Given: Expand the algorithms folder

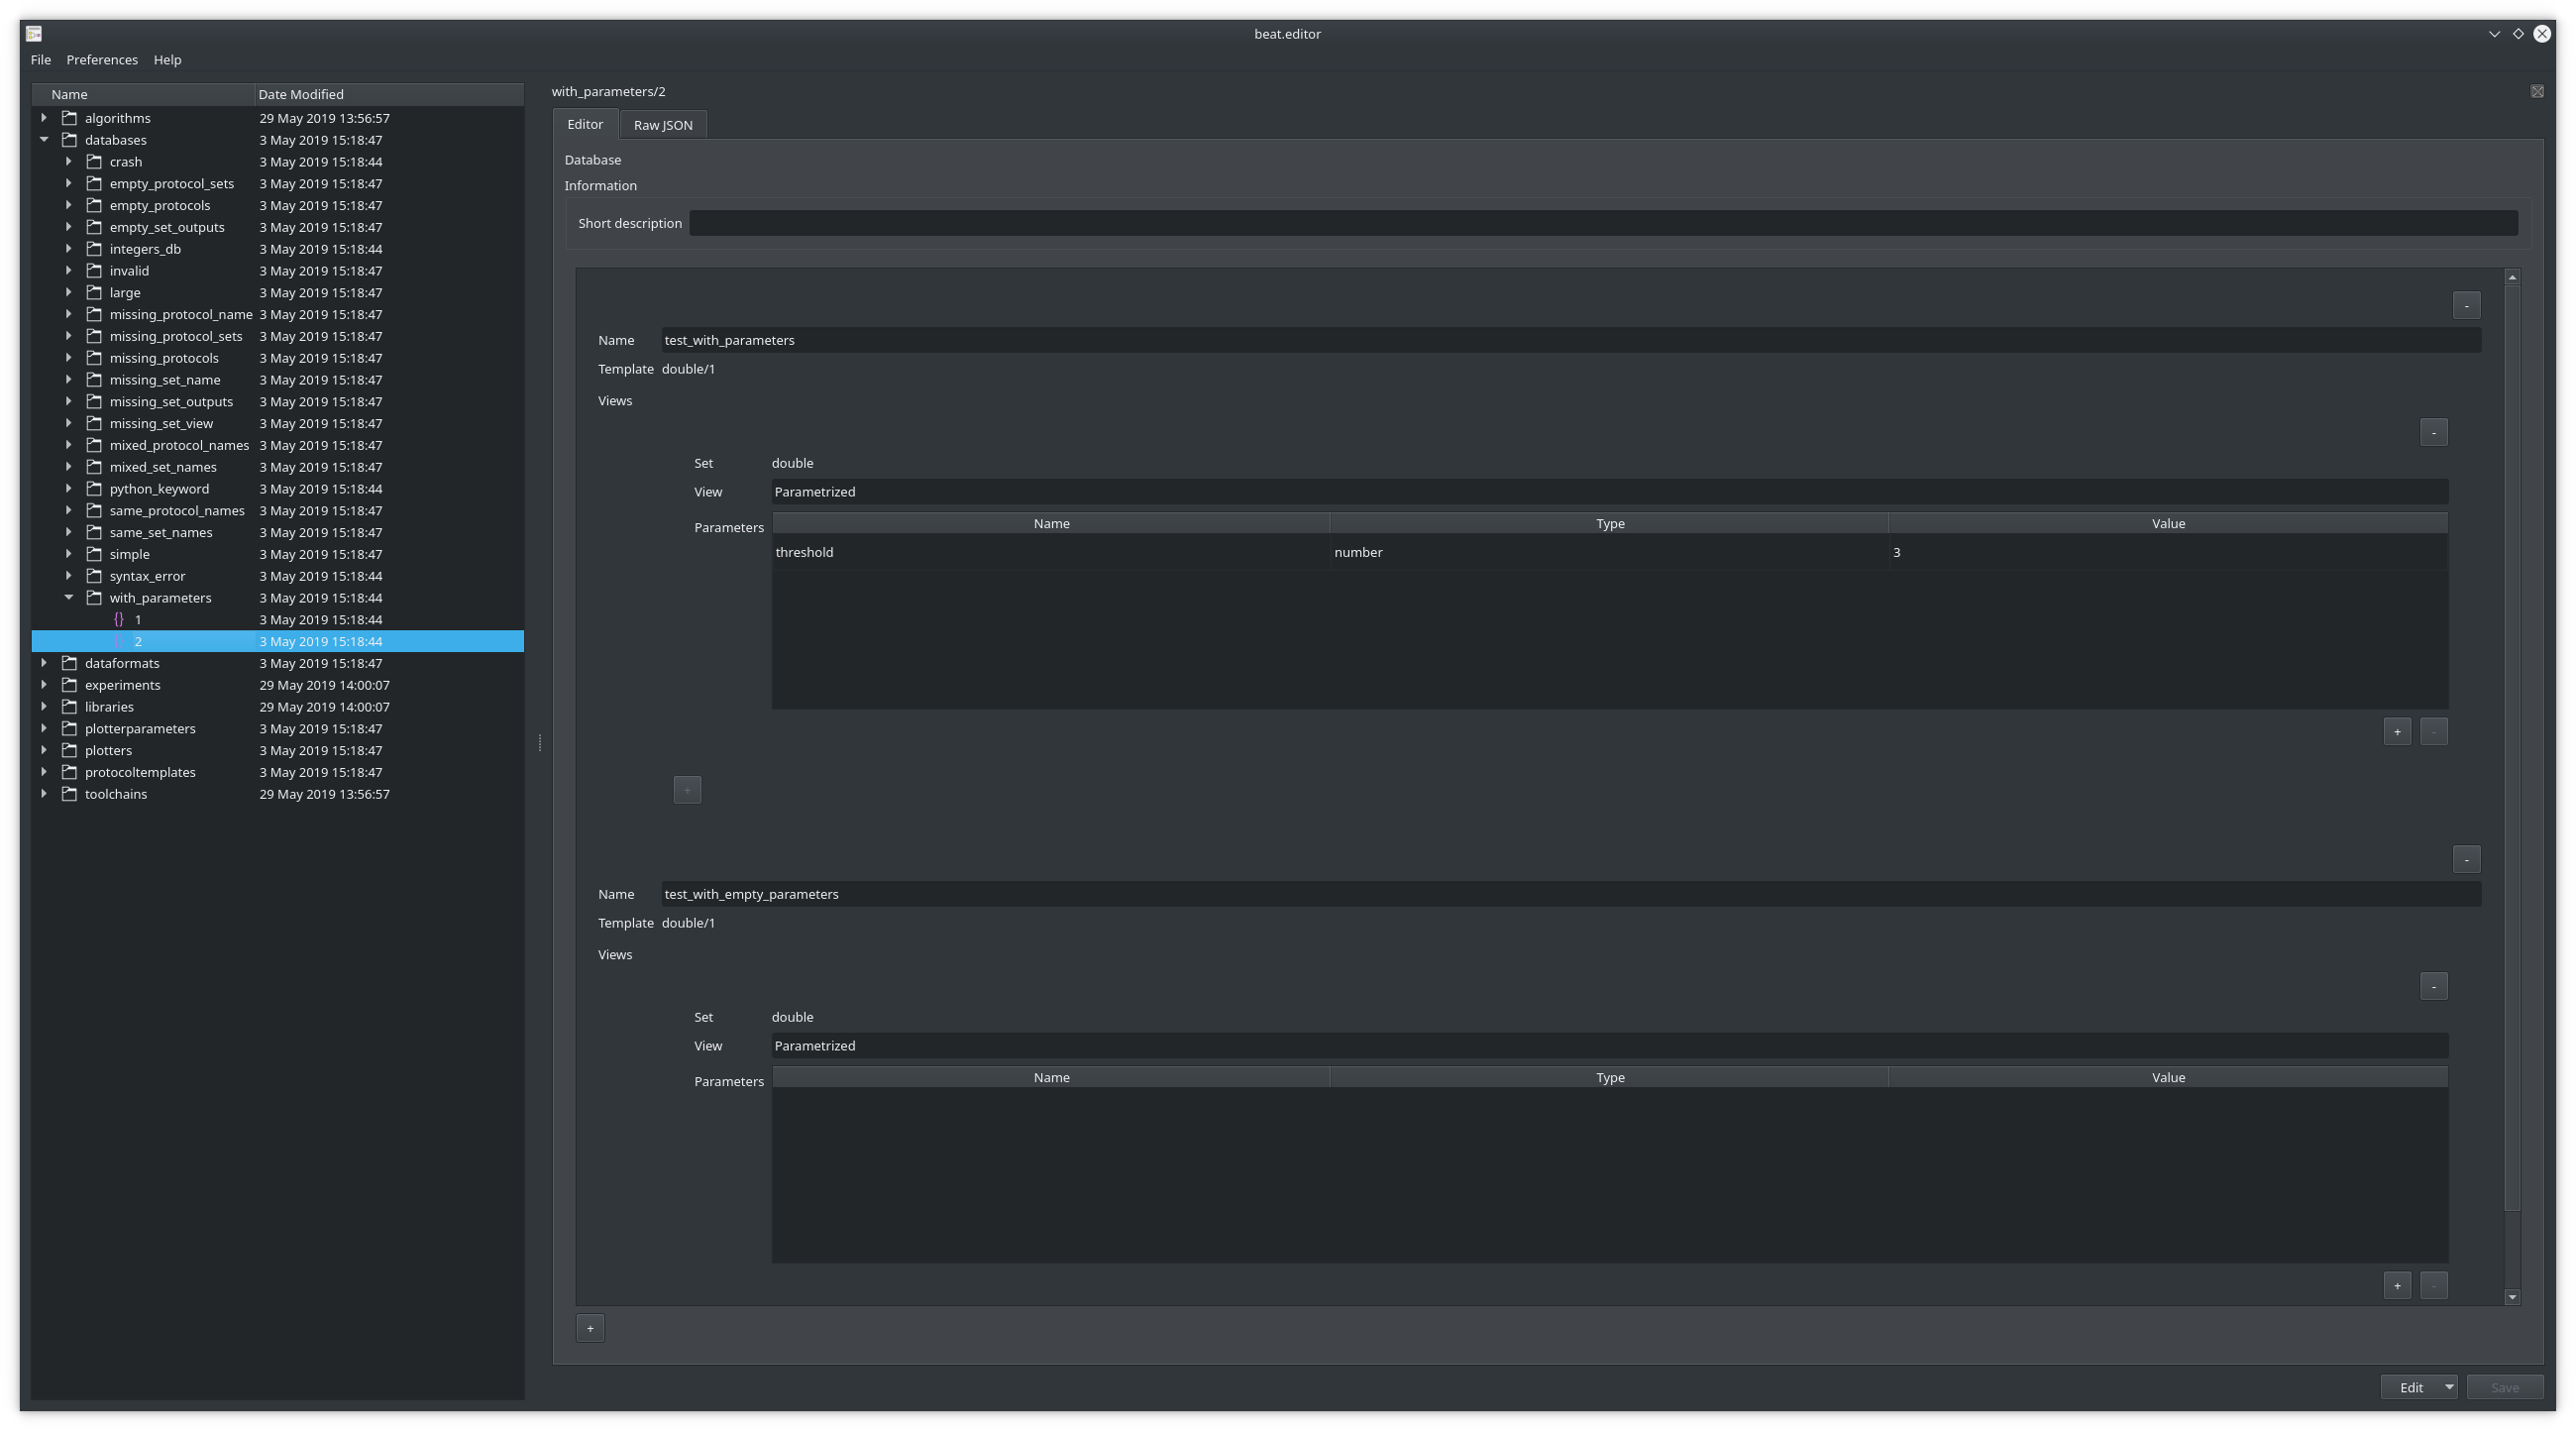Looking at the screenshot, I should pyautogui.click(x=44, y=117).
